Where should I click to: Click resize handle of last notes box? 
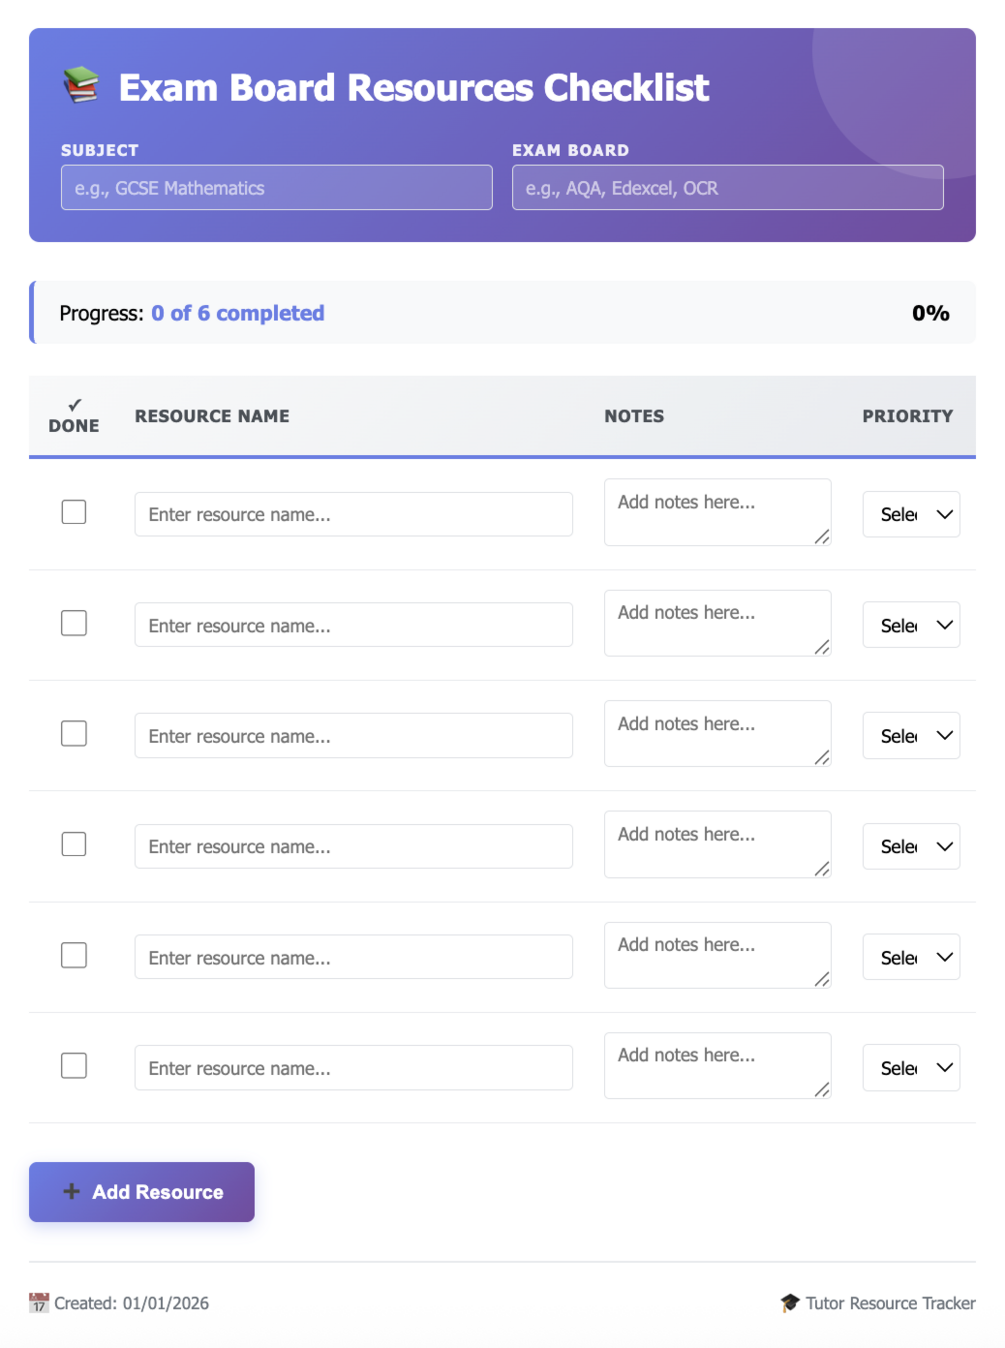pos(822,1089)
